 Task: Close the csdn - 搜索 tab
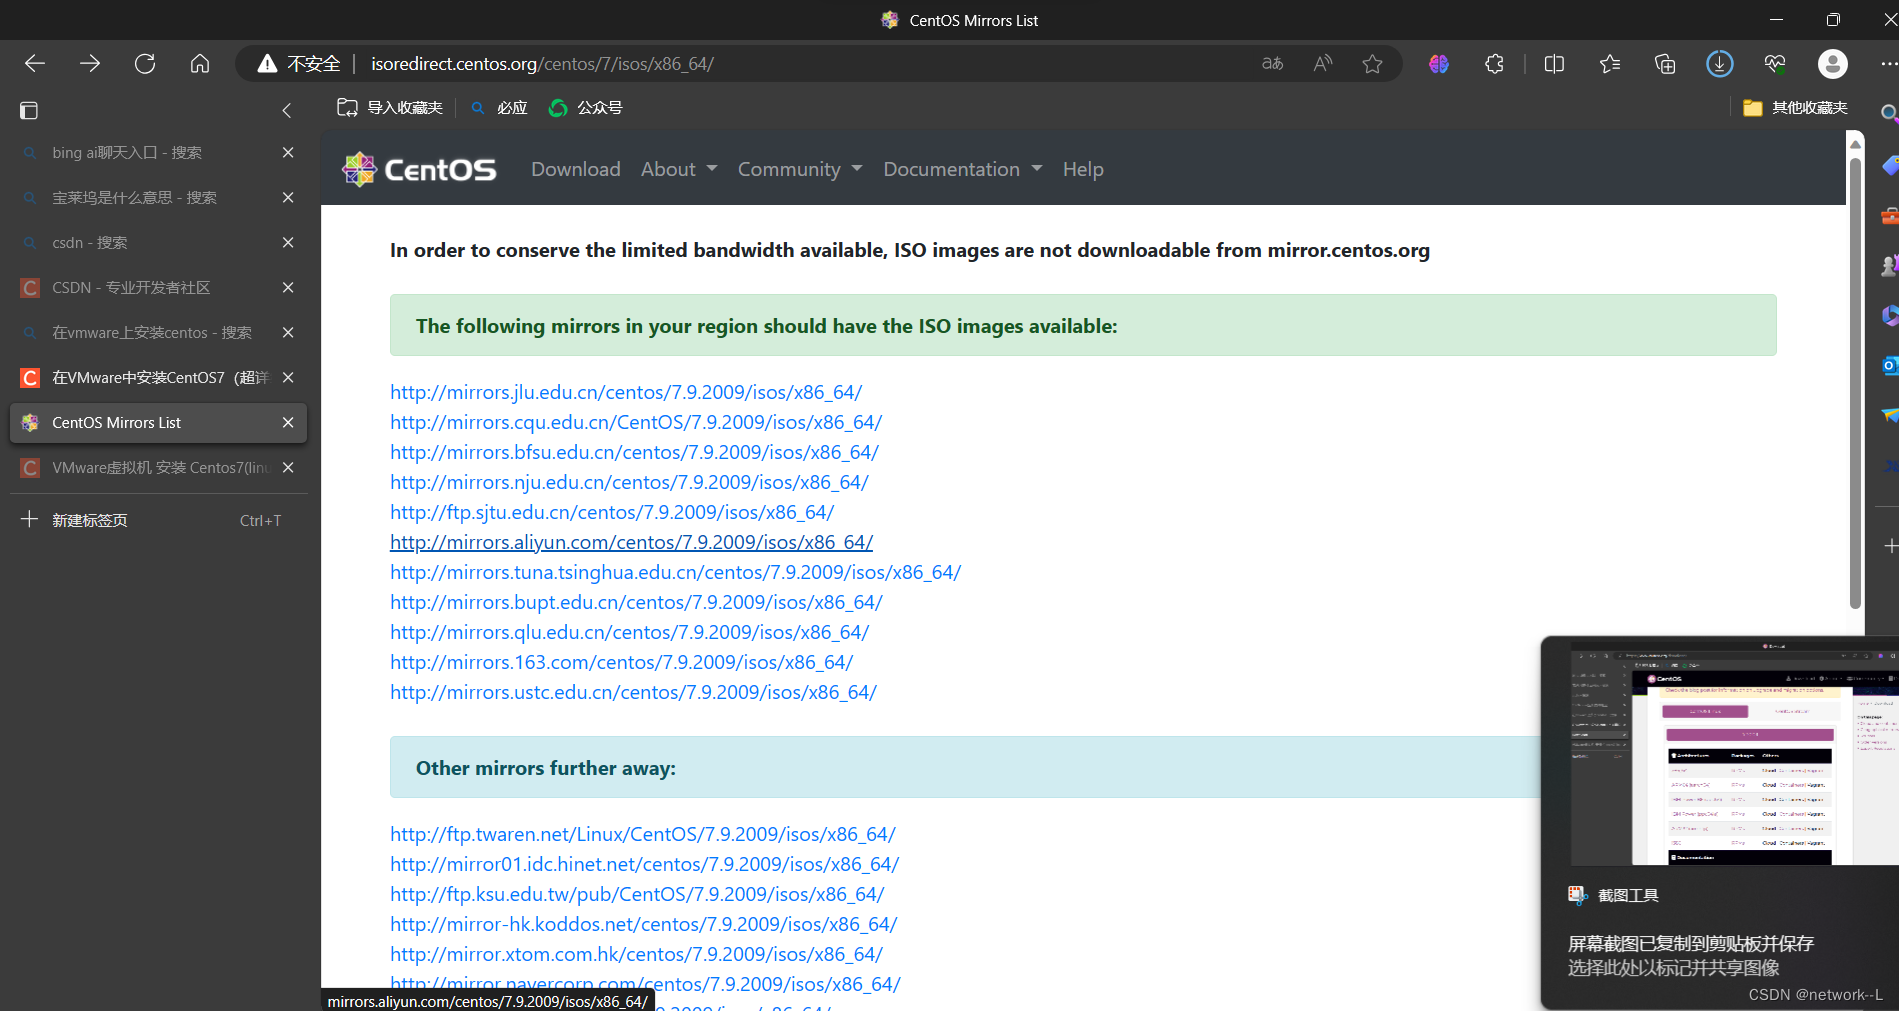(x=288, y=243)
